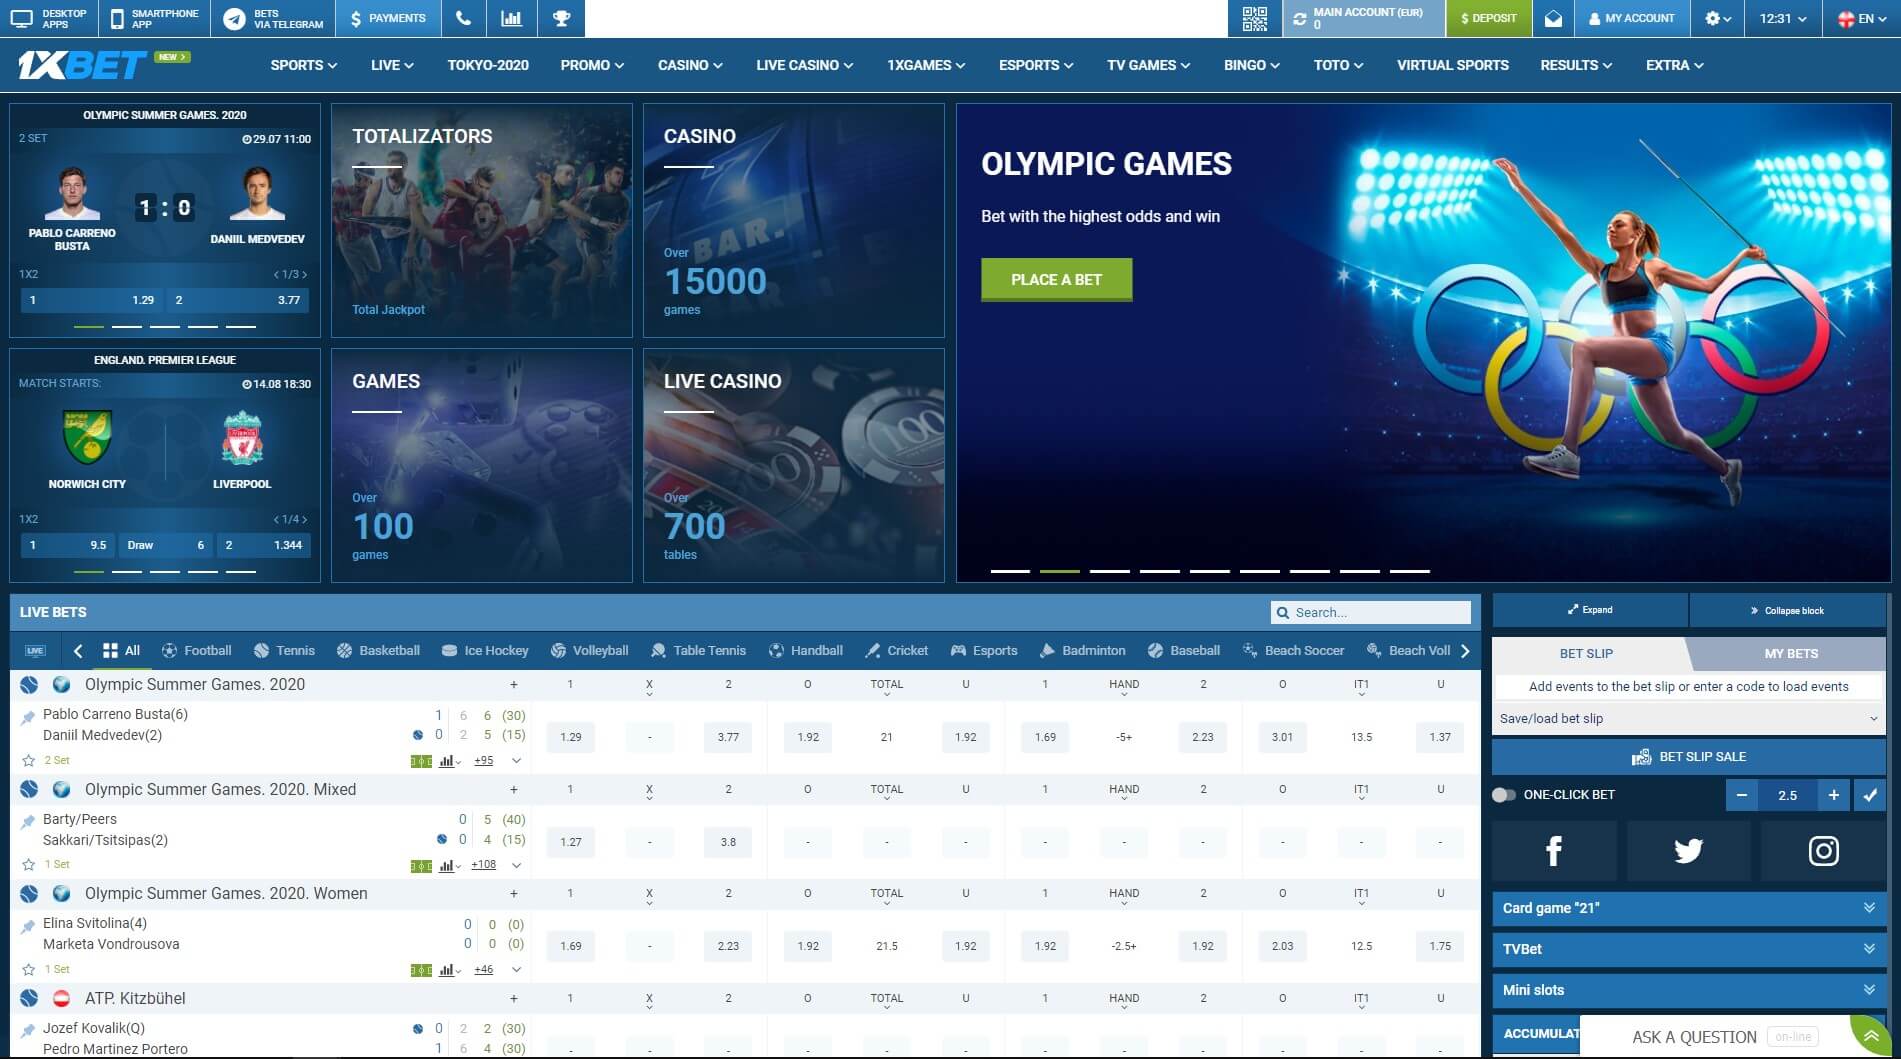Viewport: 1901px width, 1059px height.
Task: Select the Football live tab
Action: pyautogui.click(x=197, y=651)
